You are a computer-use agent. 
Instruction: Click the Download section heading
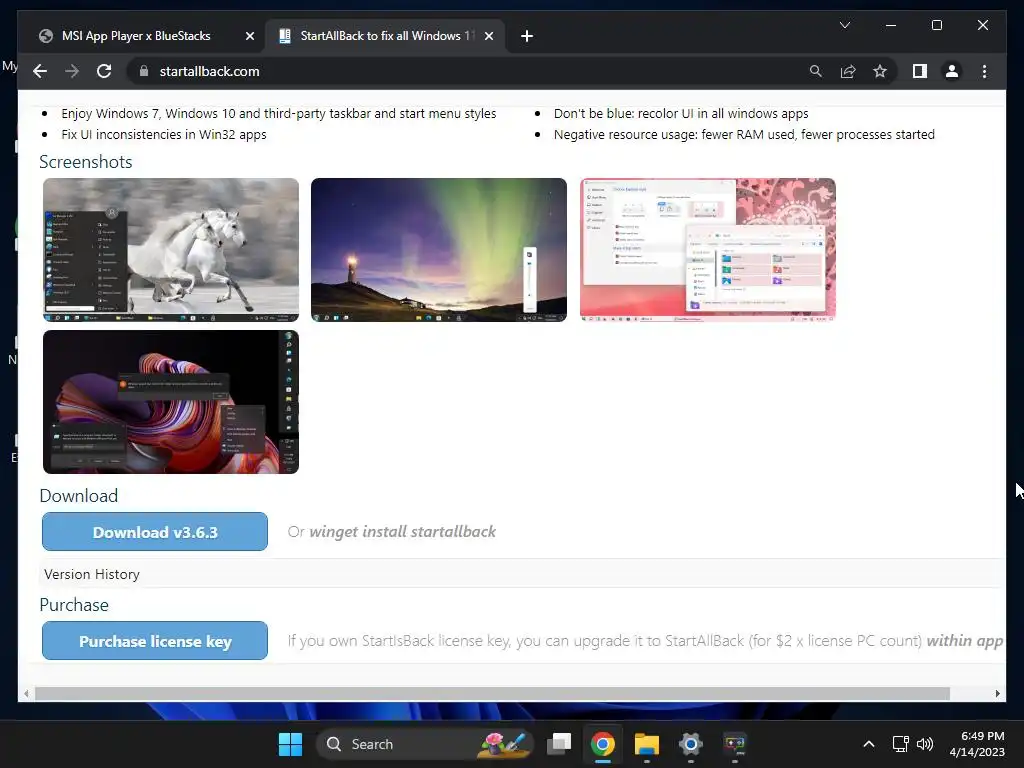pyautogui.click(x=78, y=496)
